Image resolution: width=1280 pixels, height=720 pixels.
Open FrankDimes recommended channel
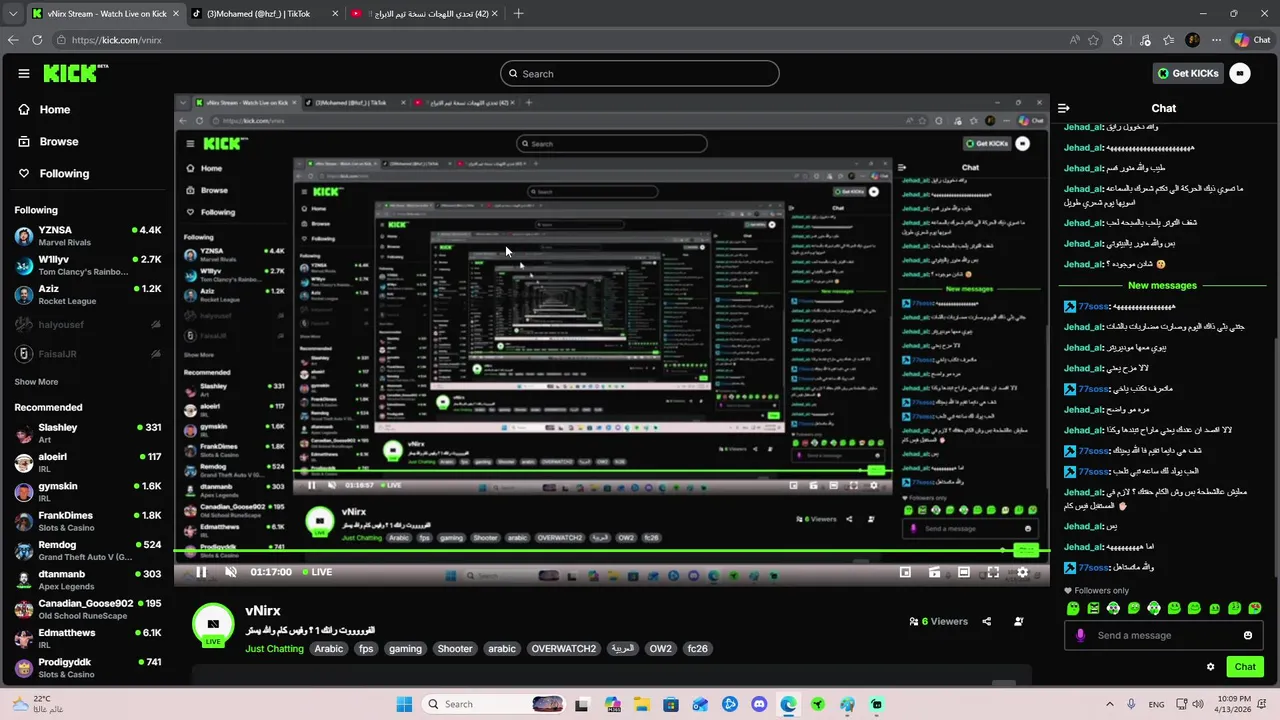point(88,521)
